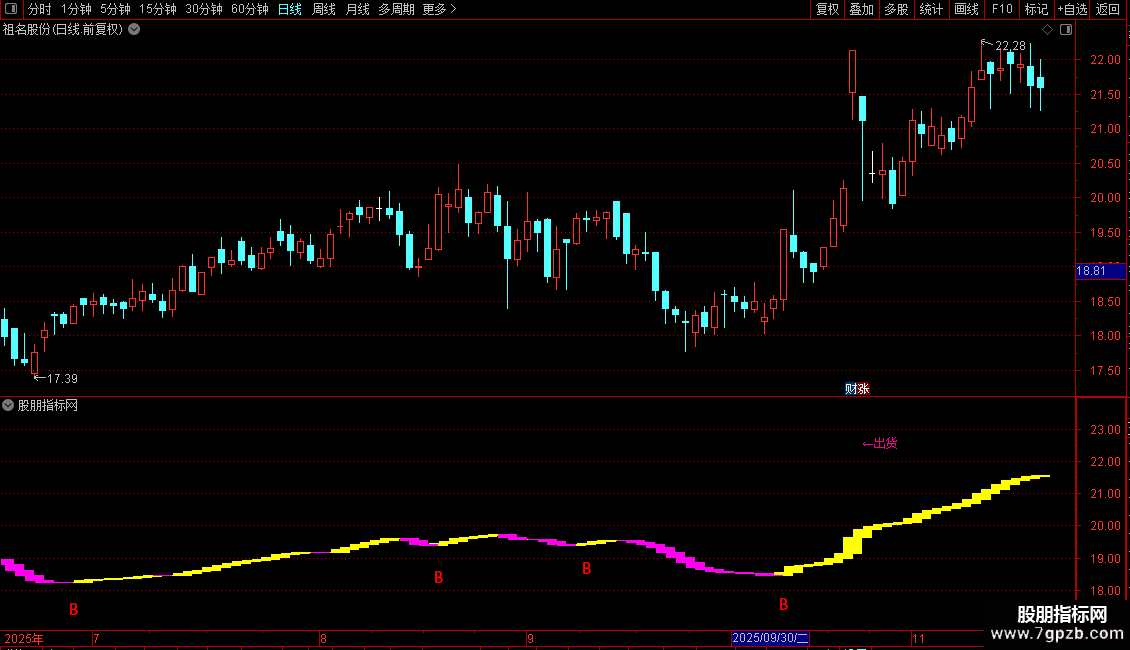
Task: Click the 20.00 main chart axis label
Action: coord(1105,198)
